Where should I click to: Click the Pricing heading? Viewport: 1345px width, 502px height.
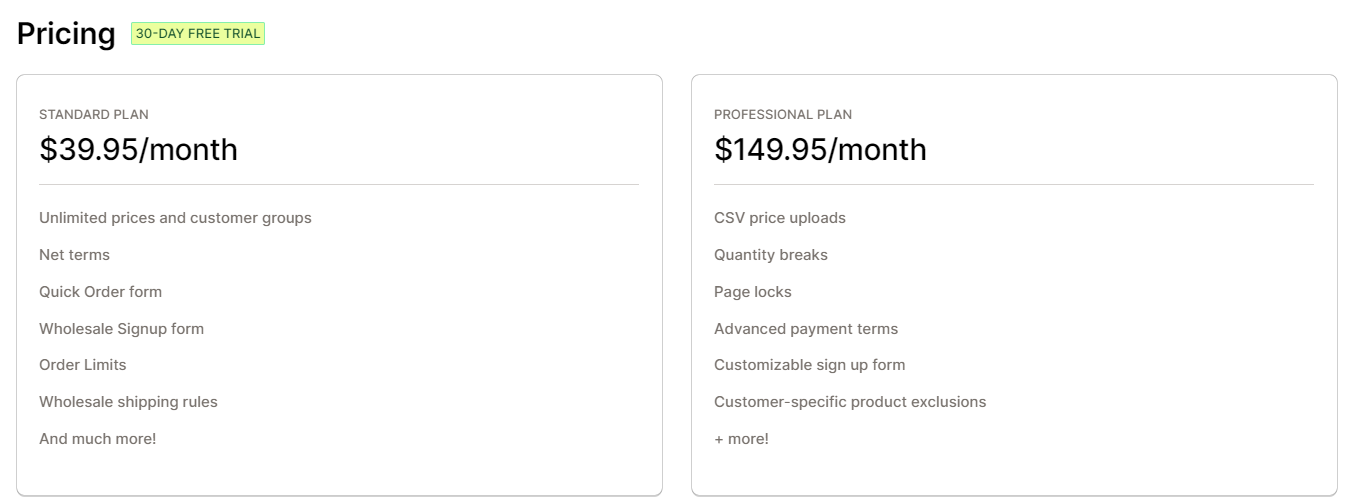click(x=66, y=34)
